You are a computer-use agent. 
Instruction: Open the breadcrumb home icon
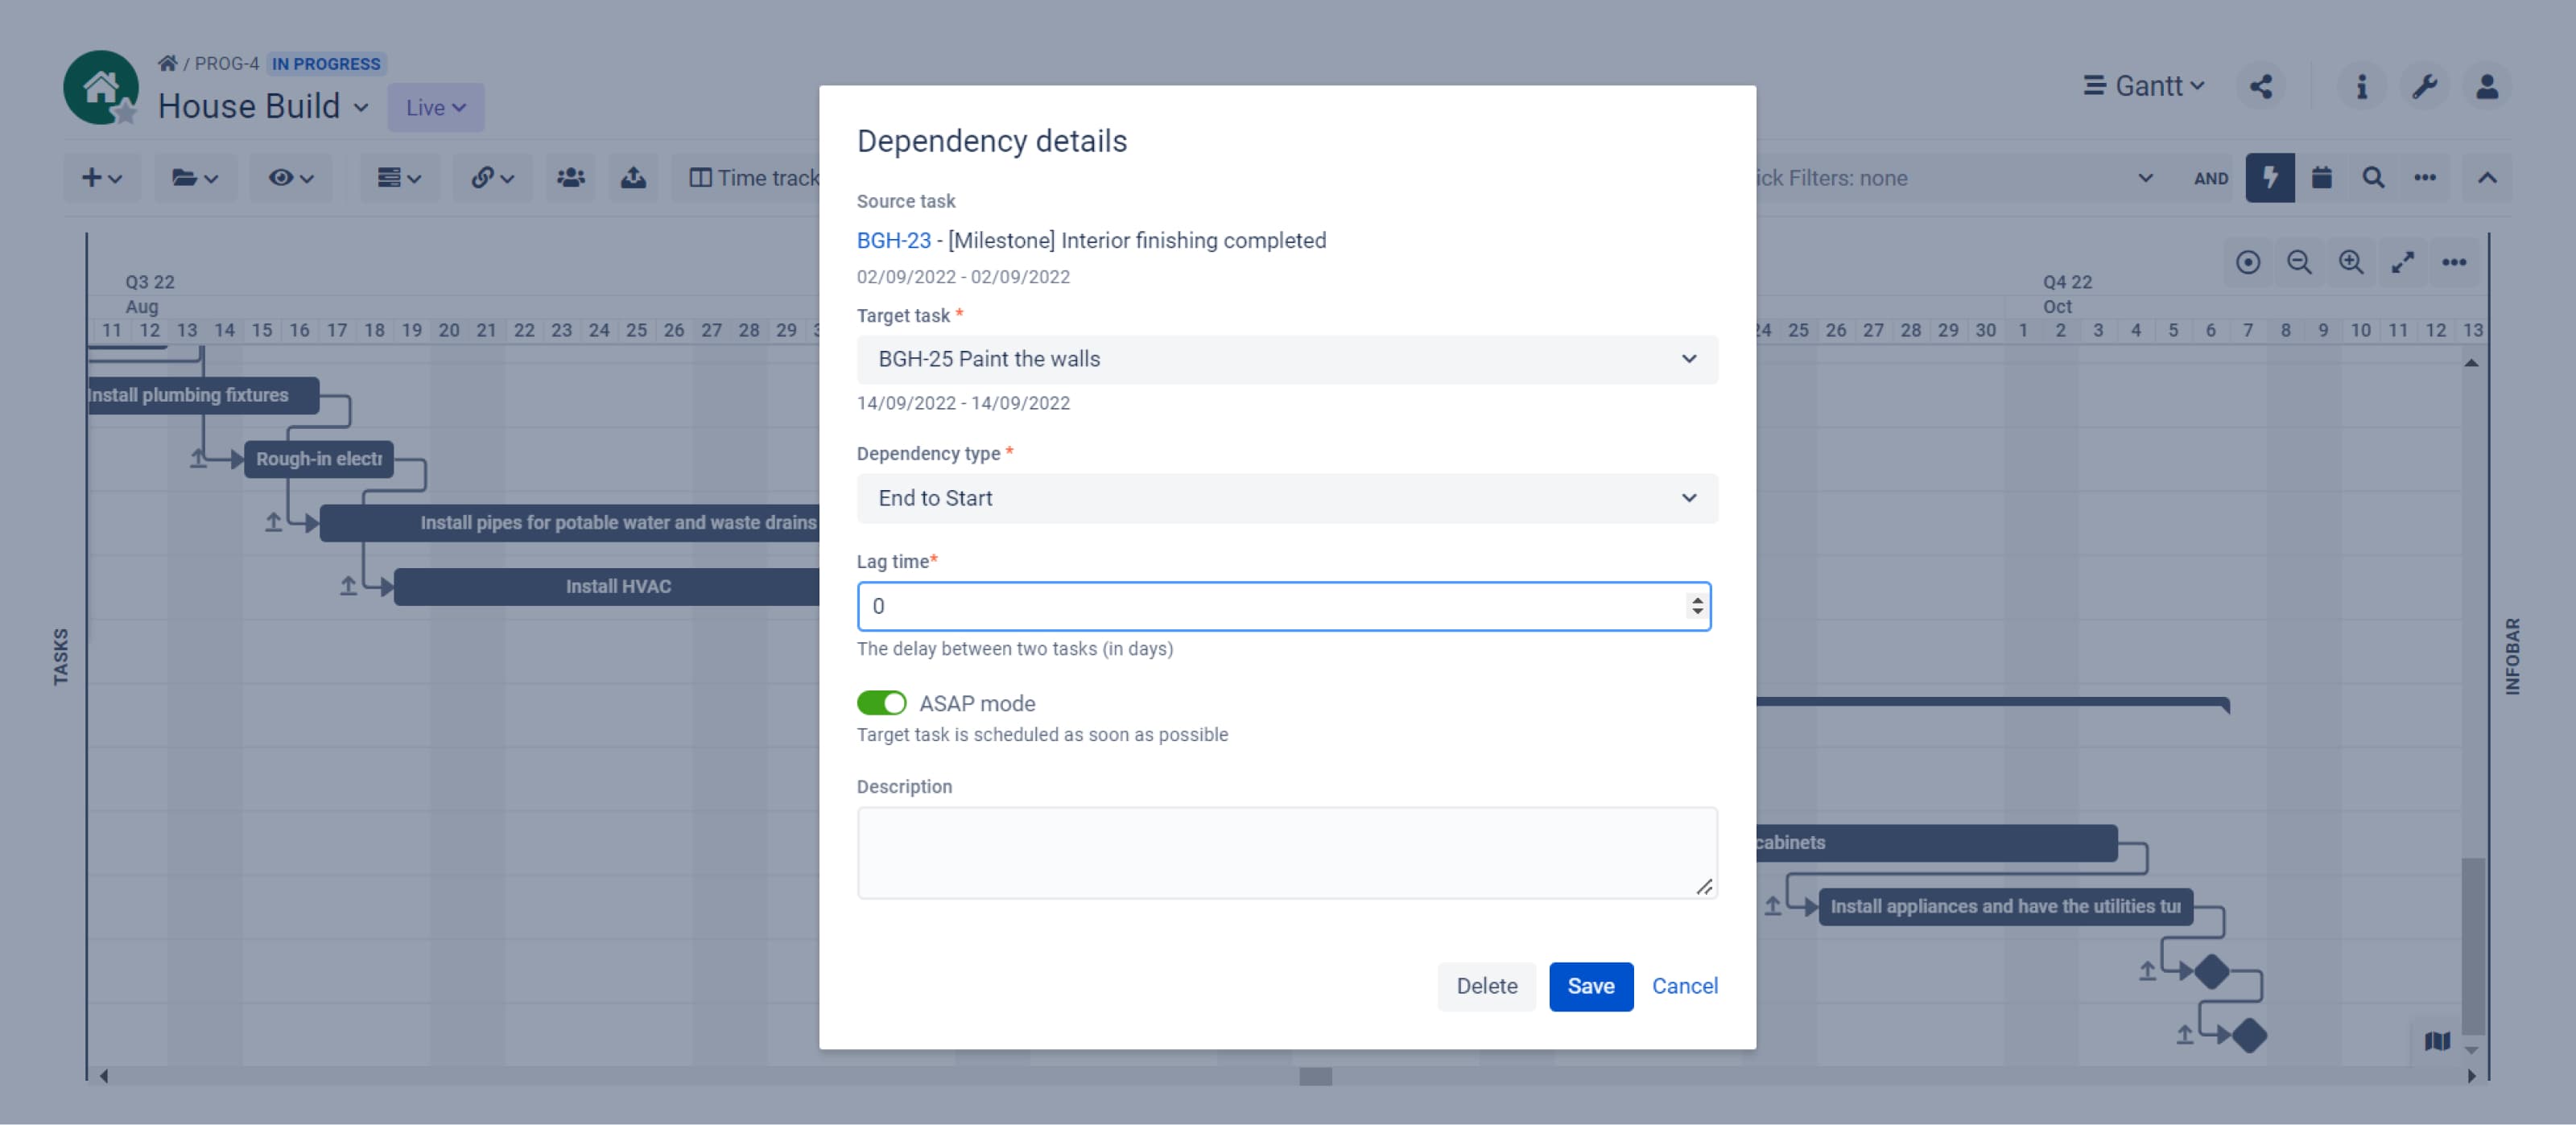pos(167,63)
